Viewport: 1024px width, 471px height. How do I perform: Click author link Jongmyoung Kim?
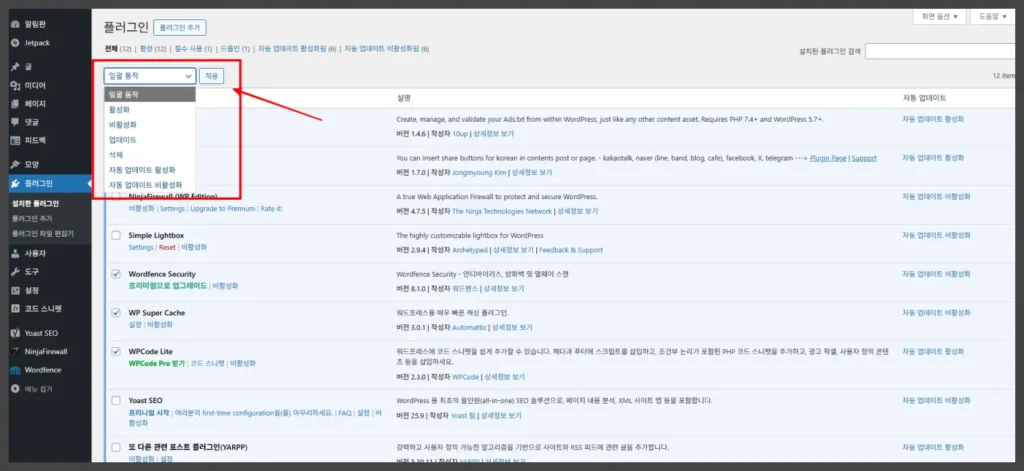pos(481,172)
